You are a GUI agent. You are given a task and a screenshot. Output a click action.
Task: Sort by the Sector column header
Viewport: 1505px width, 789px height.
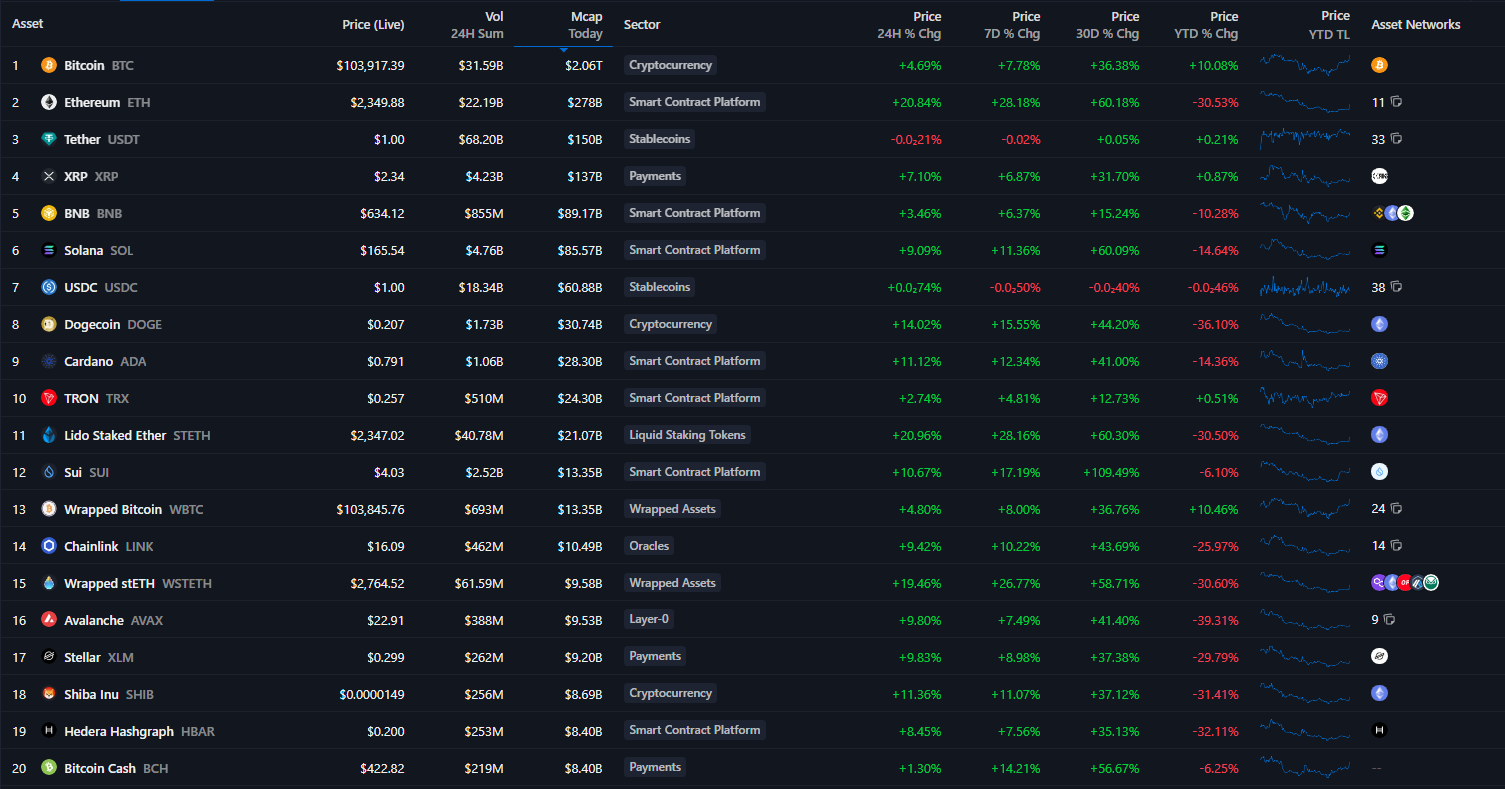click(x=642, y=25)
